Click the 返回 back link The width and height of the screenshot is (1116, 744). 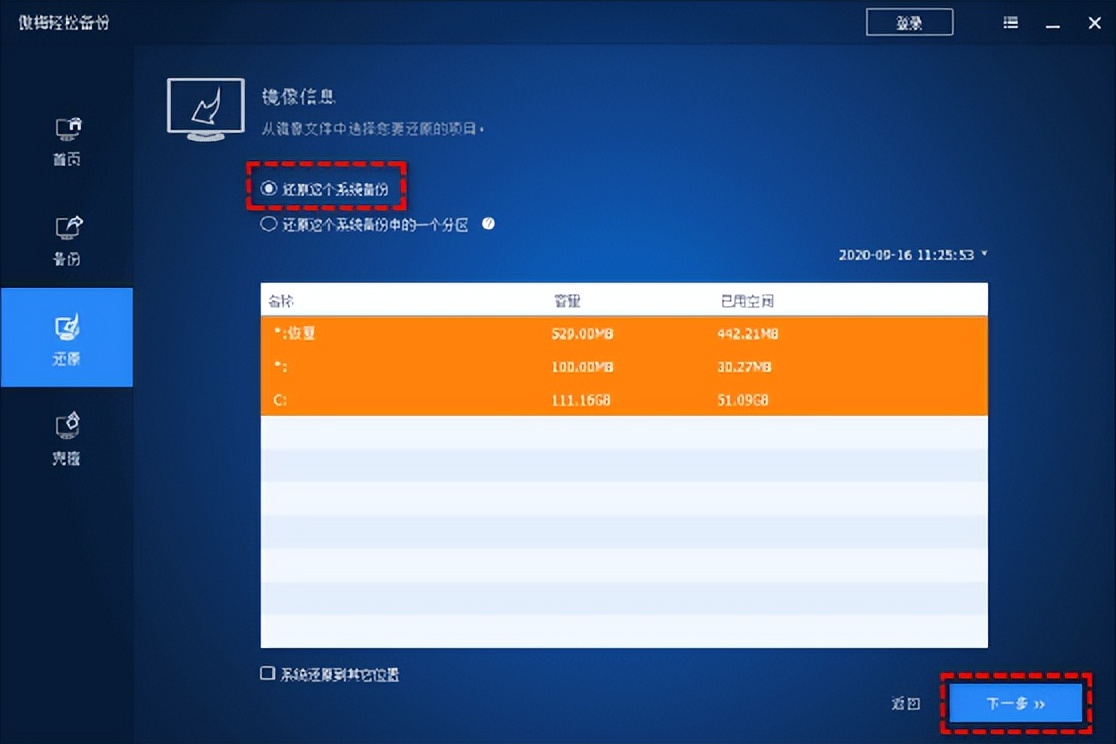pos(905,703)
